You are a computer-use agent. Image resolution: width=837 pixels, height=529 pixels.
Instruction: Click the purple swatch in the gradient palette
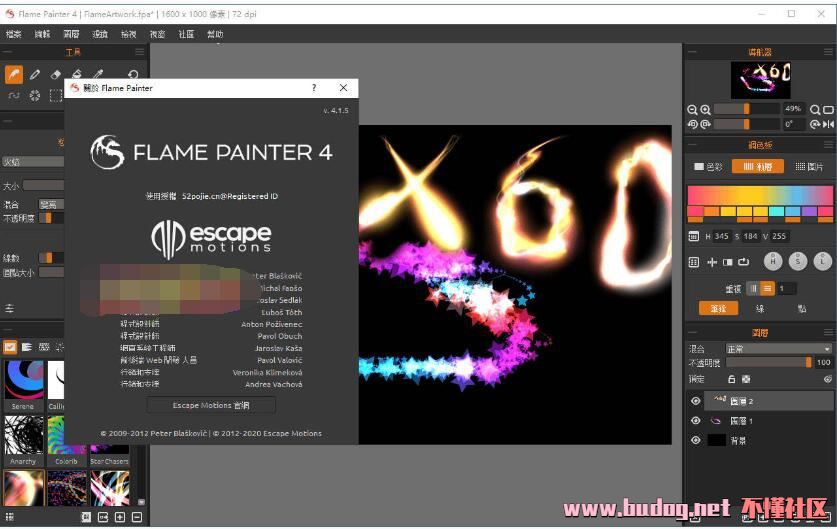click(809, 211)
